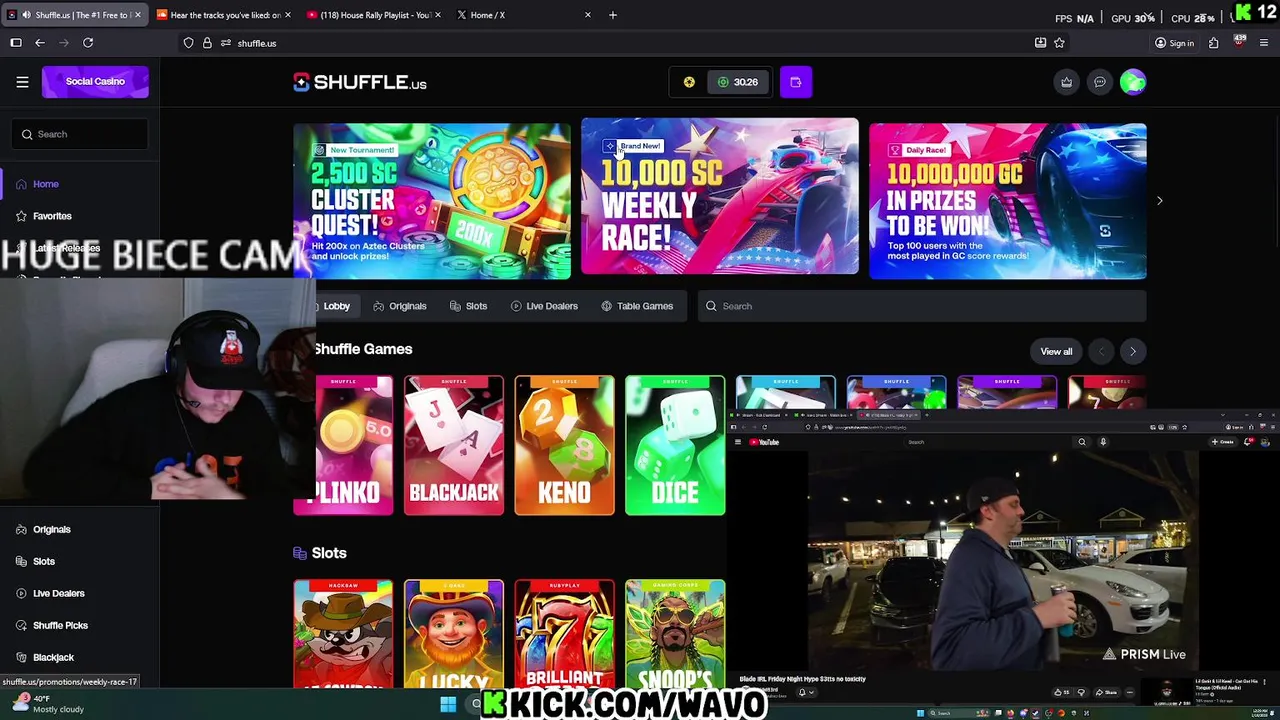Open the Lucky slot tile

(x=454, y=634)
